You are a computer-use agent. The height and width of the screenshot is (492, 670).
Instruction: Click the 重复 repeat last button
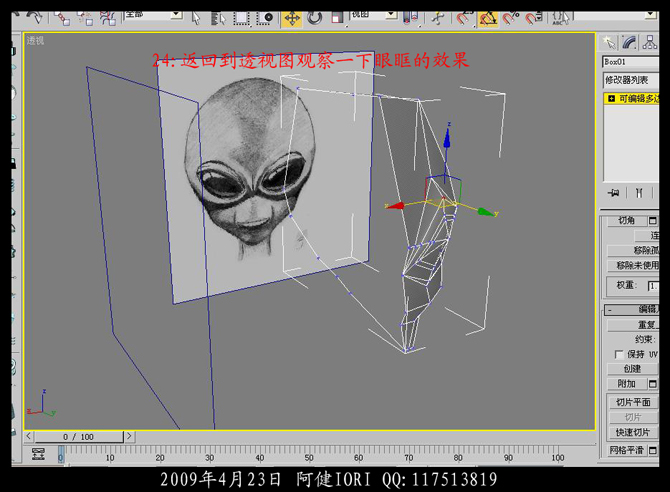(x=633, y=325)
